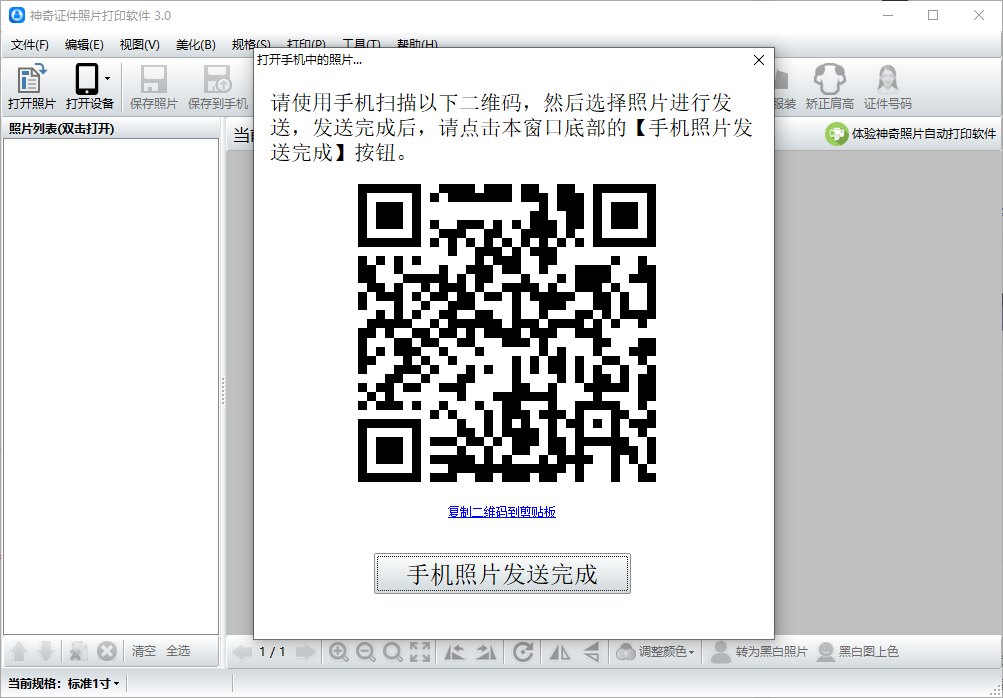Click the 复制二维码到剪贴板 link
1003x698 pixels.
[x=501, y=512]
